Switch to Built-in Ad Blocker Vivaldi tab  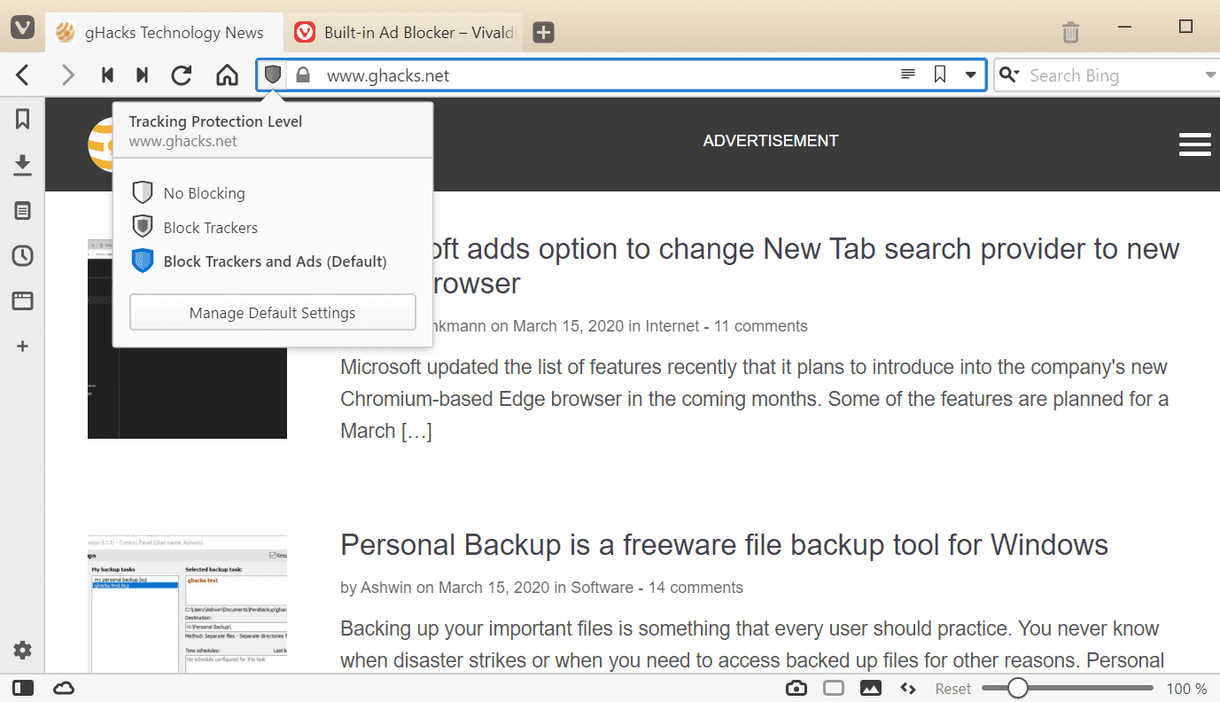[x=403, y=33]
